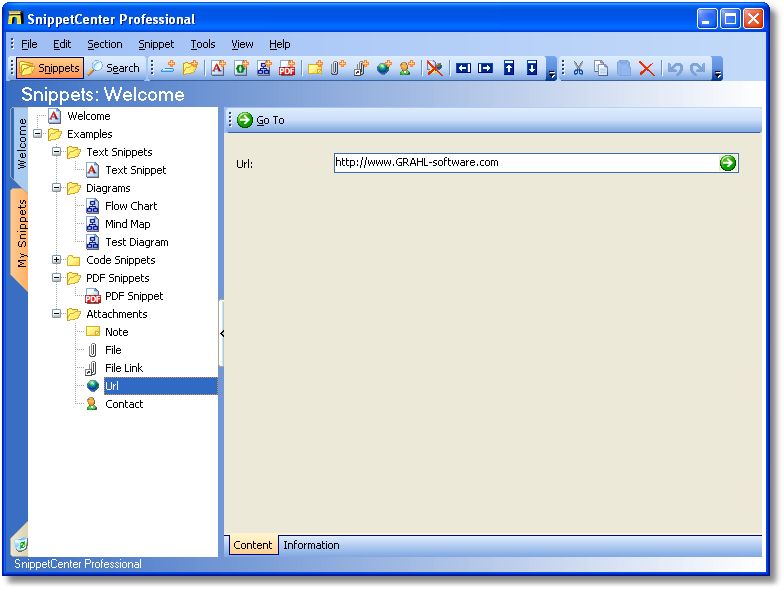This screenshot has width=784, height=590.
Task: Collapse the PDF Snippets folder
Action: click(x=56, y=278)
